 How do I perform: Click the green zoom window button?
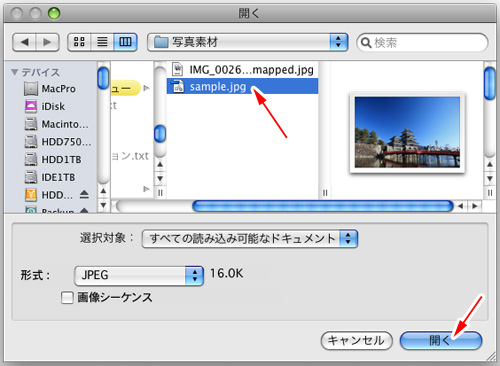point(54,13)
